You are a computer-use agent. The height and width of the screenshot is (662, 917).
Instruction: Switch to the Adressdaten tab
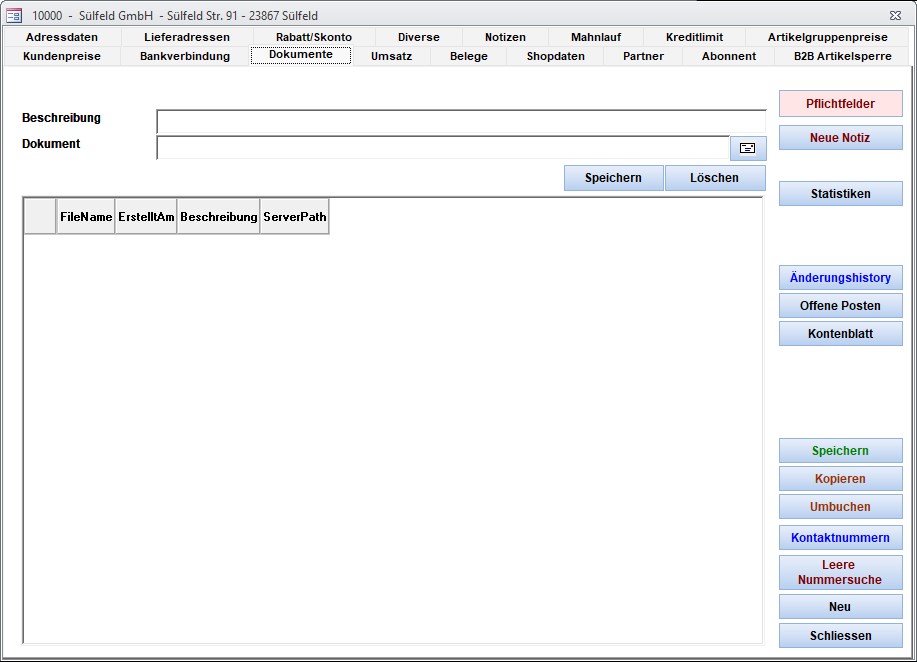click(x=62, y=37)
